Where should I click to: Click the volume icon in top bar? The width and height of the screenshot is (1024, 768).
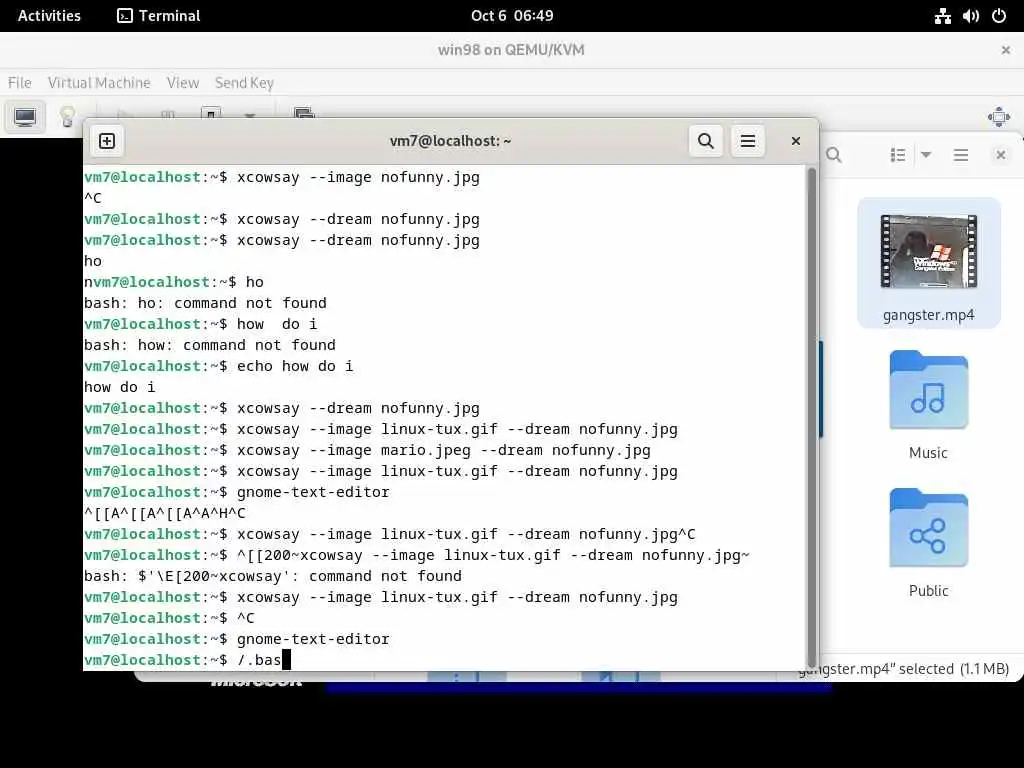tap(970, 16)
